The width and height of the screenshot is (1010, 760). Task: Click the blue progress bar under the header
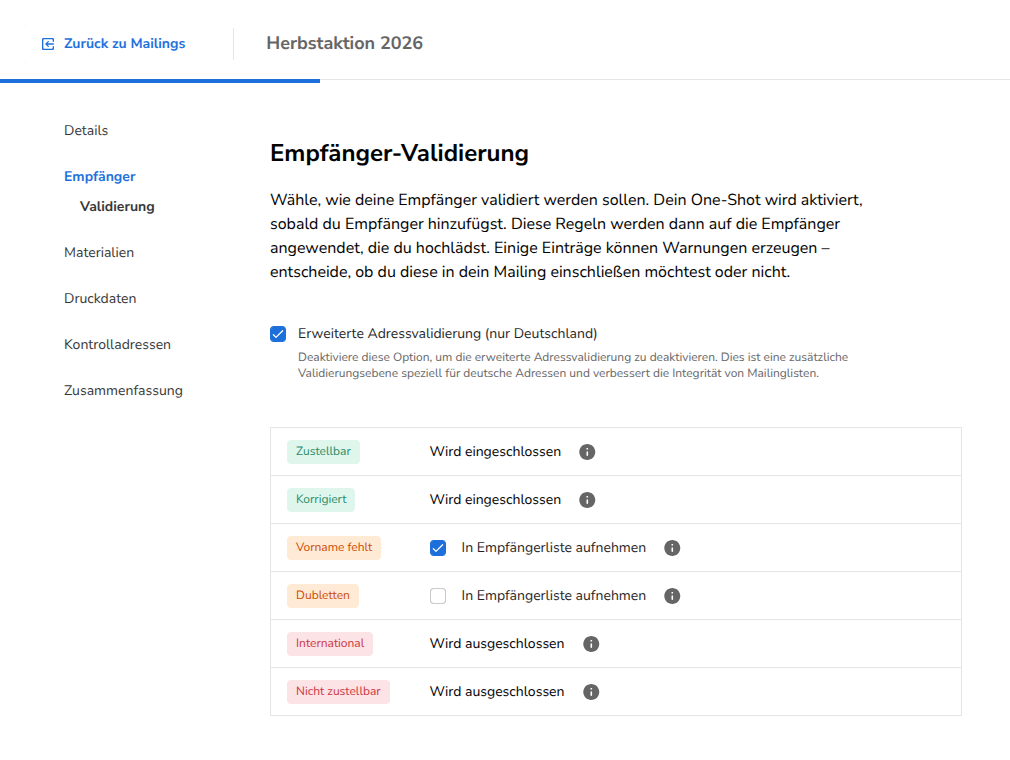160,81
